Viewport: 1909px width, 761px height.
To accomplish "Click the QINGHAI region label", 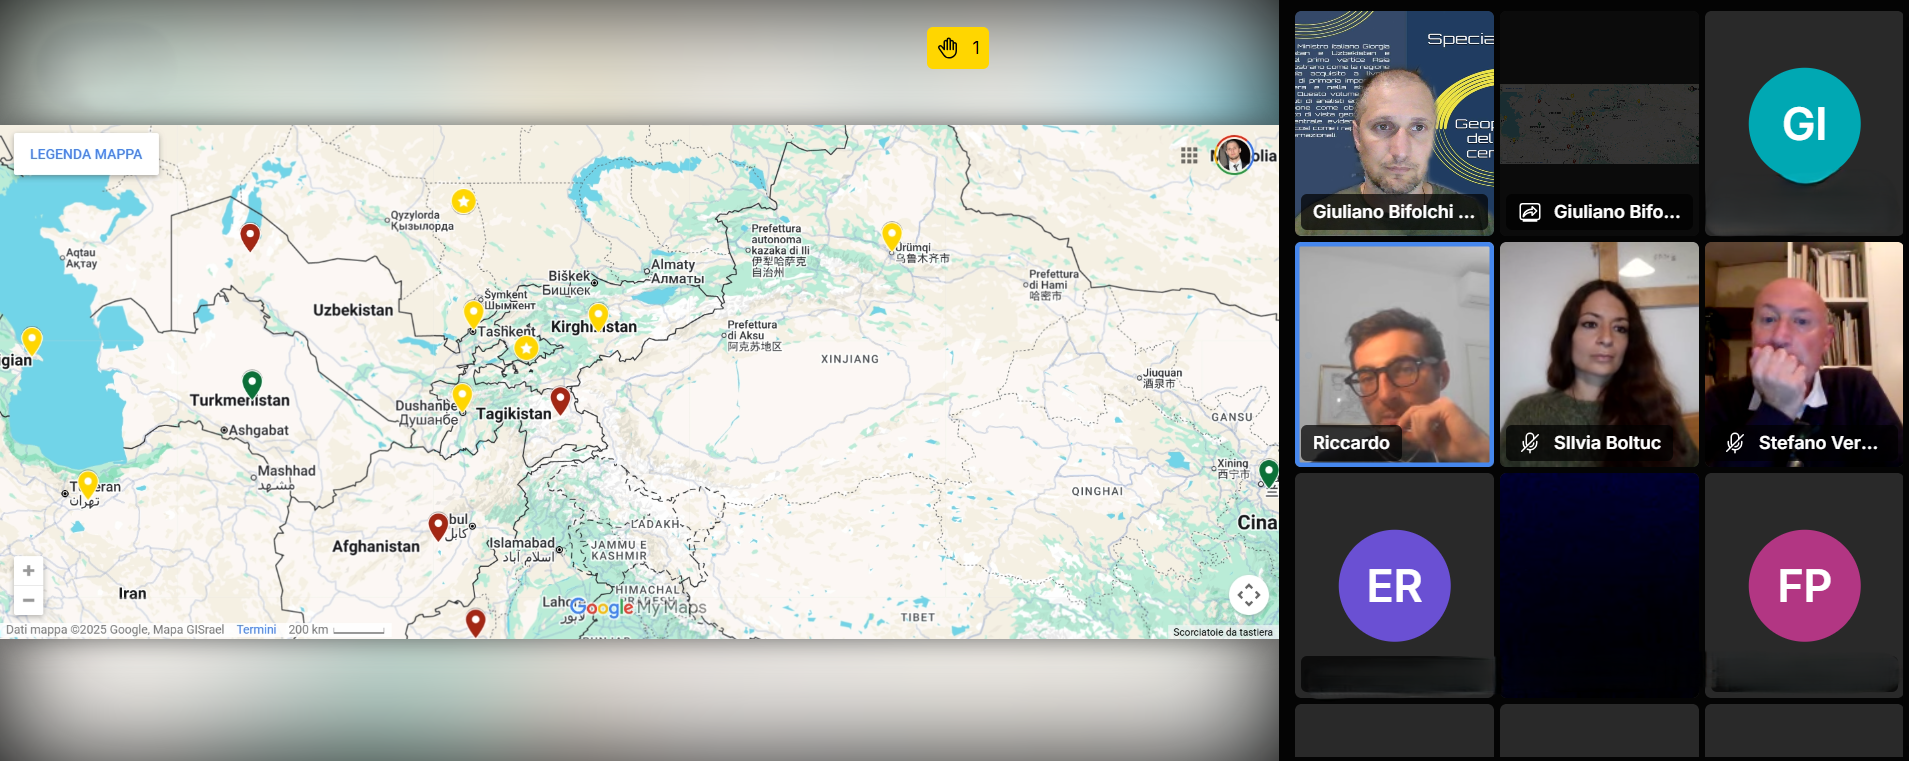I will (1097, 491).
